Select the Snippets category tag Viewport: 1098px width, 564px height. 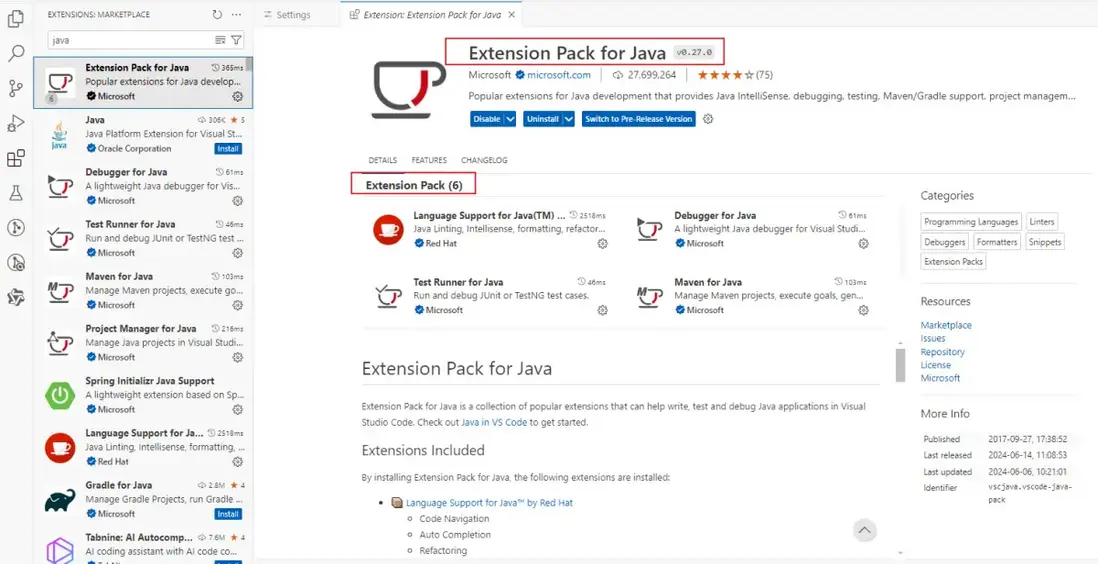pyautogui.click(x=1045, y=242)
